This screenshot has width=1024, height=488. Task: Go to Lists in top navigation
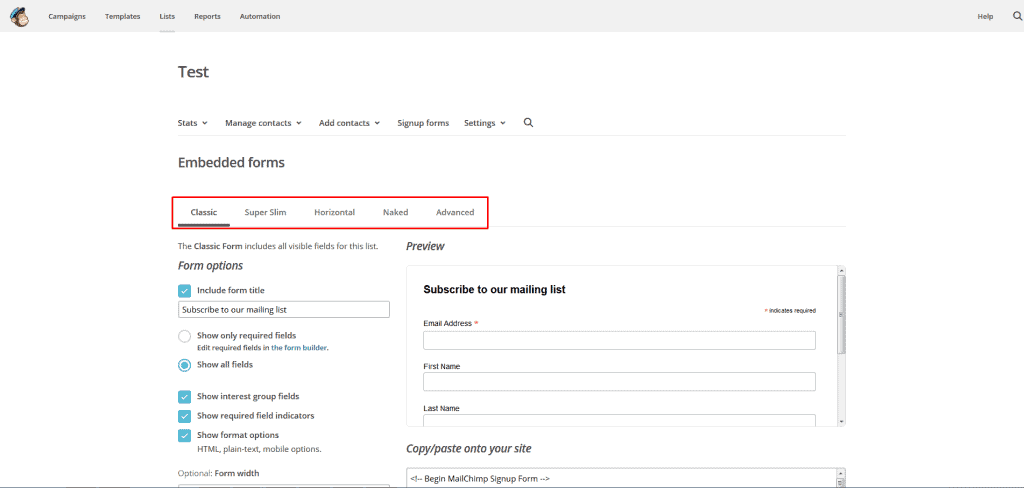click(167, 16)
